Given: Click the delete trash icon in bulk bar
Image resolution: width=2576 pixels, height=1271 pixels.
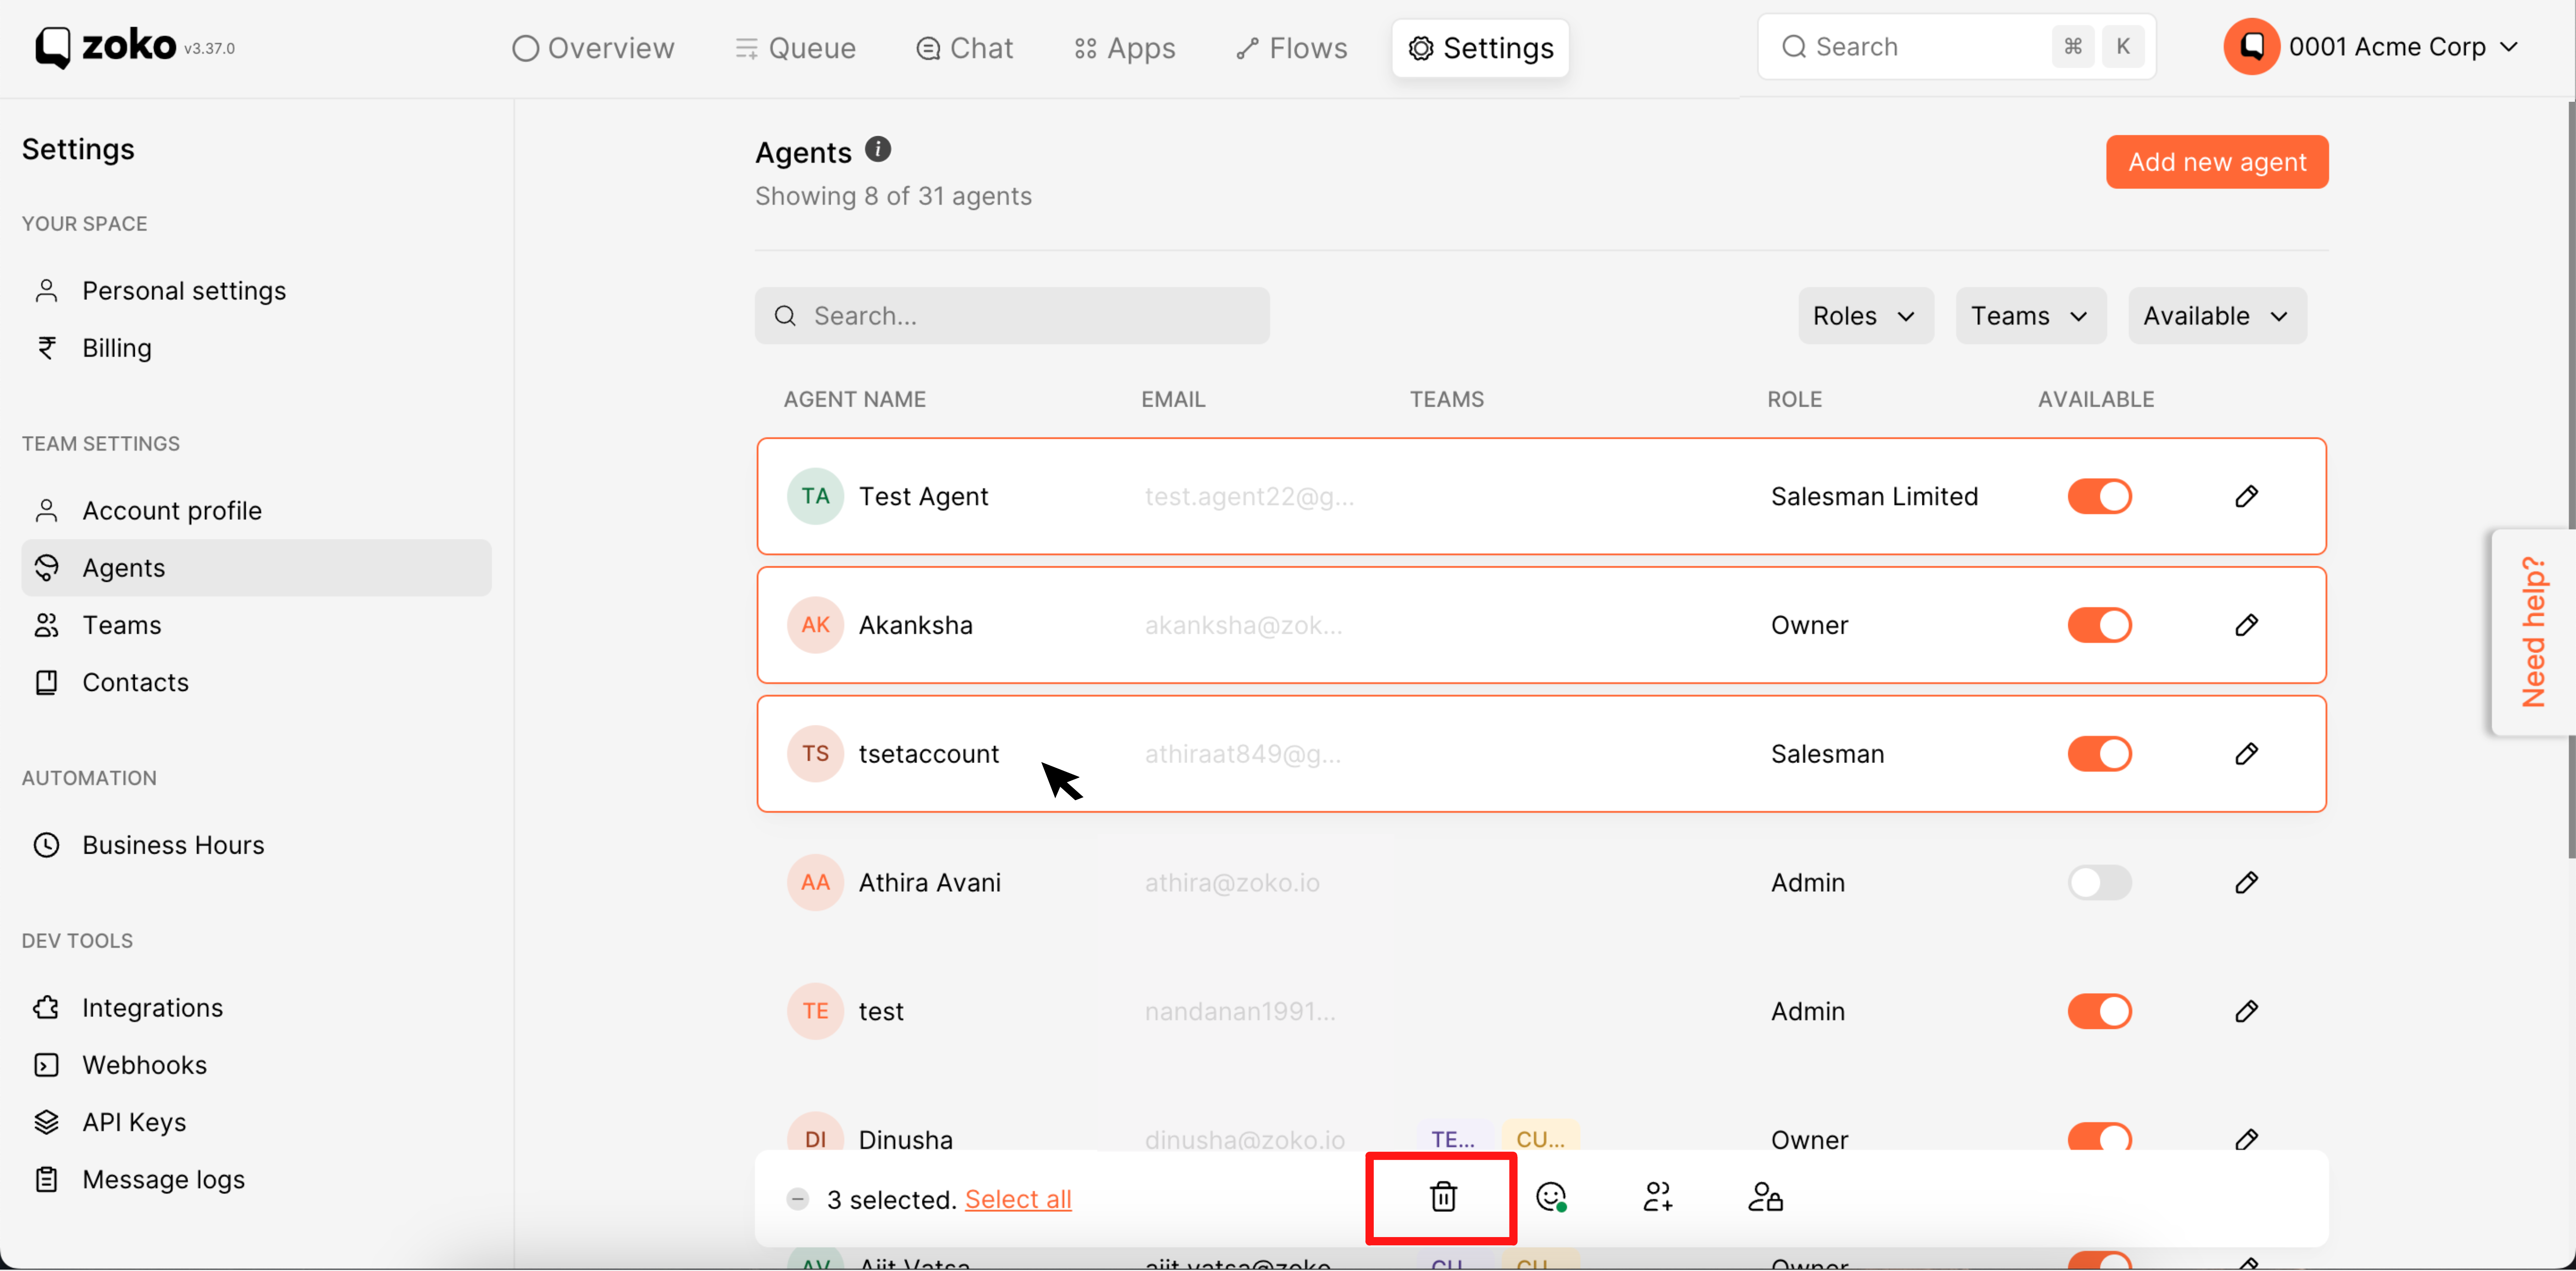Looking at the screenshot, I should [1443, 1197].
